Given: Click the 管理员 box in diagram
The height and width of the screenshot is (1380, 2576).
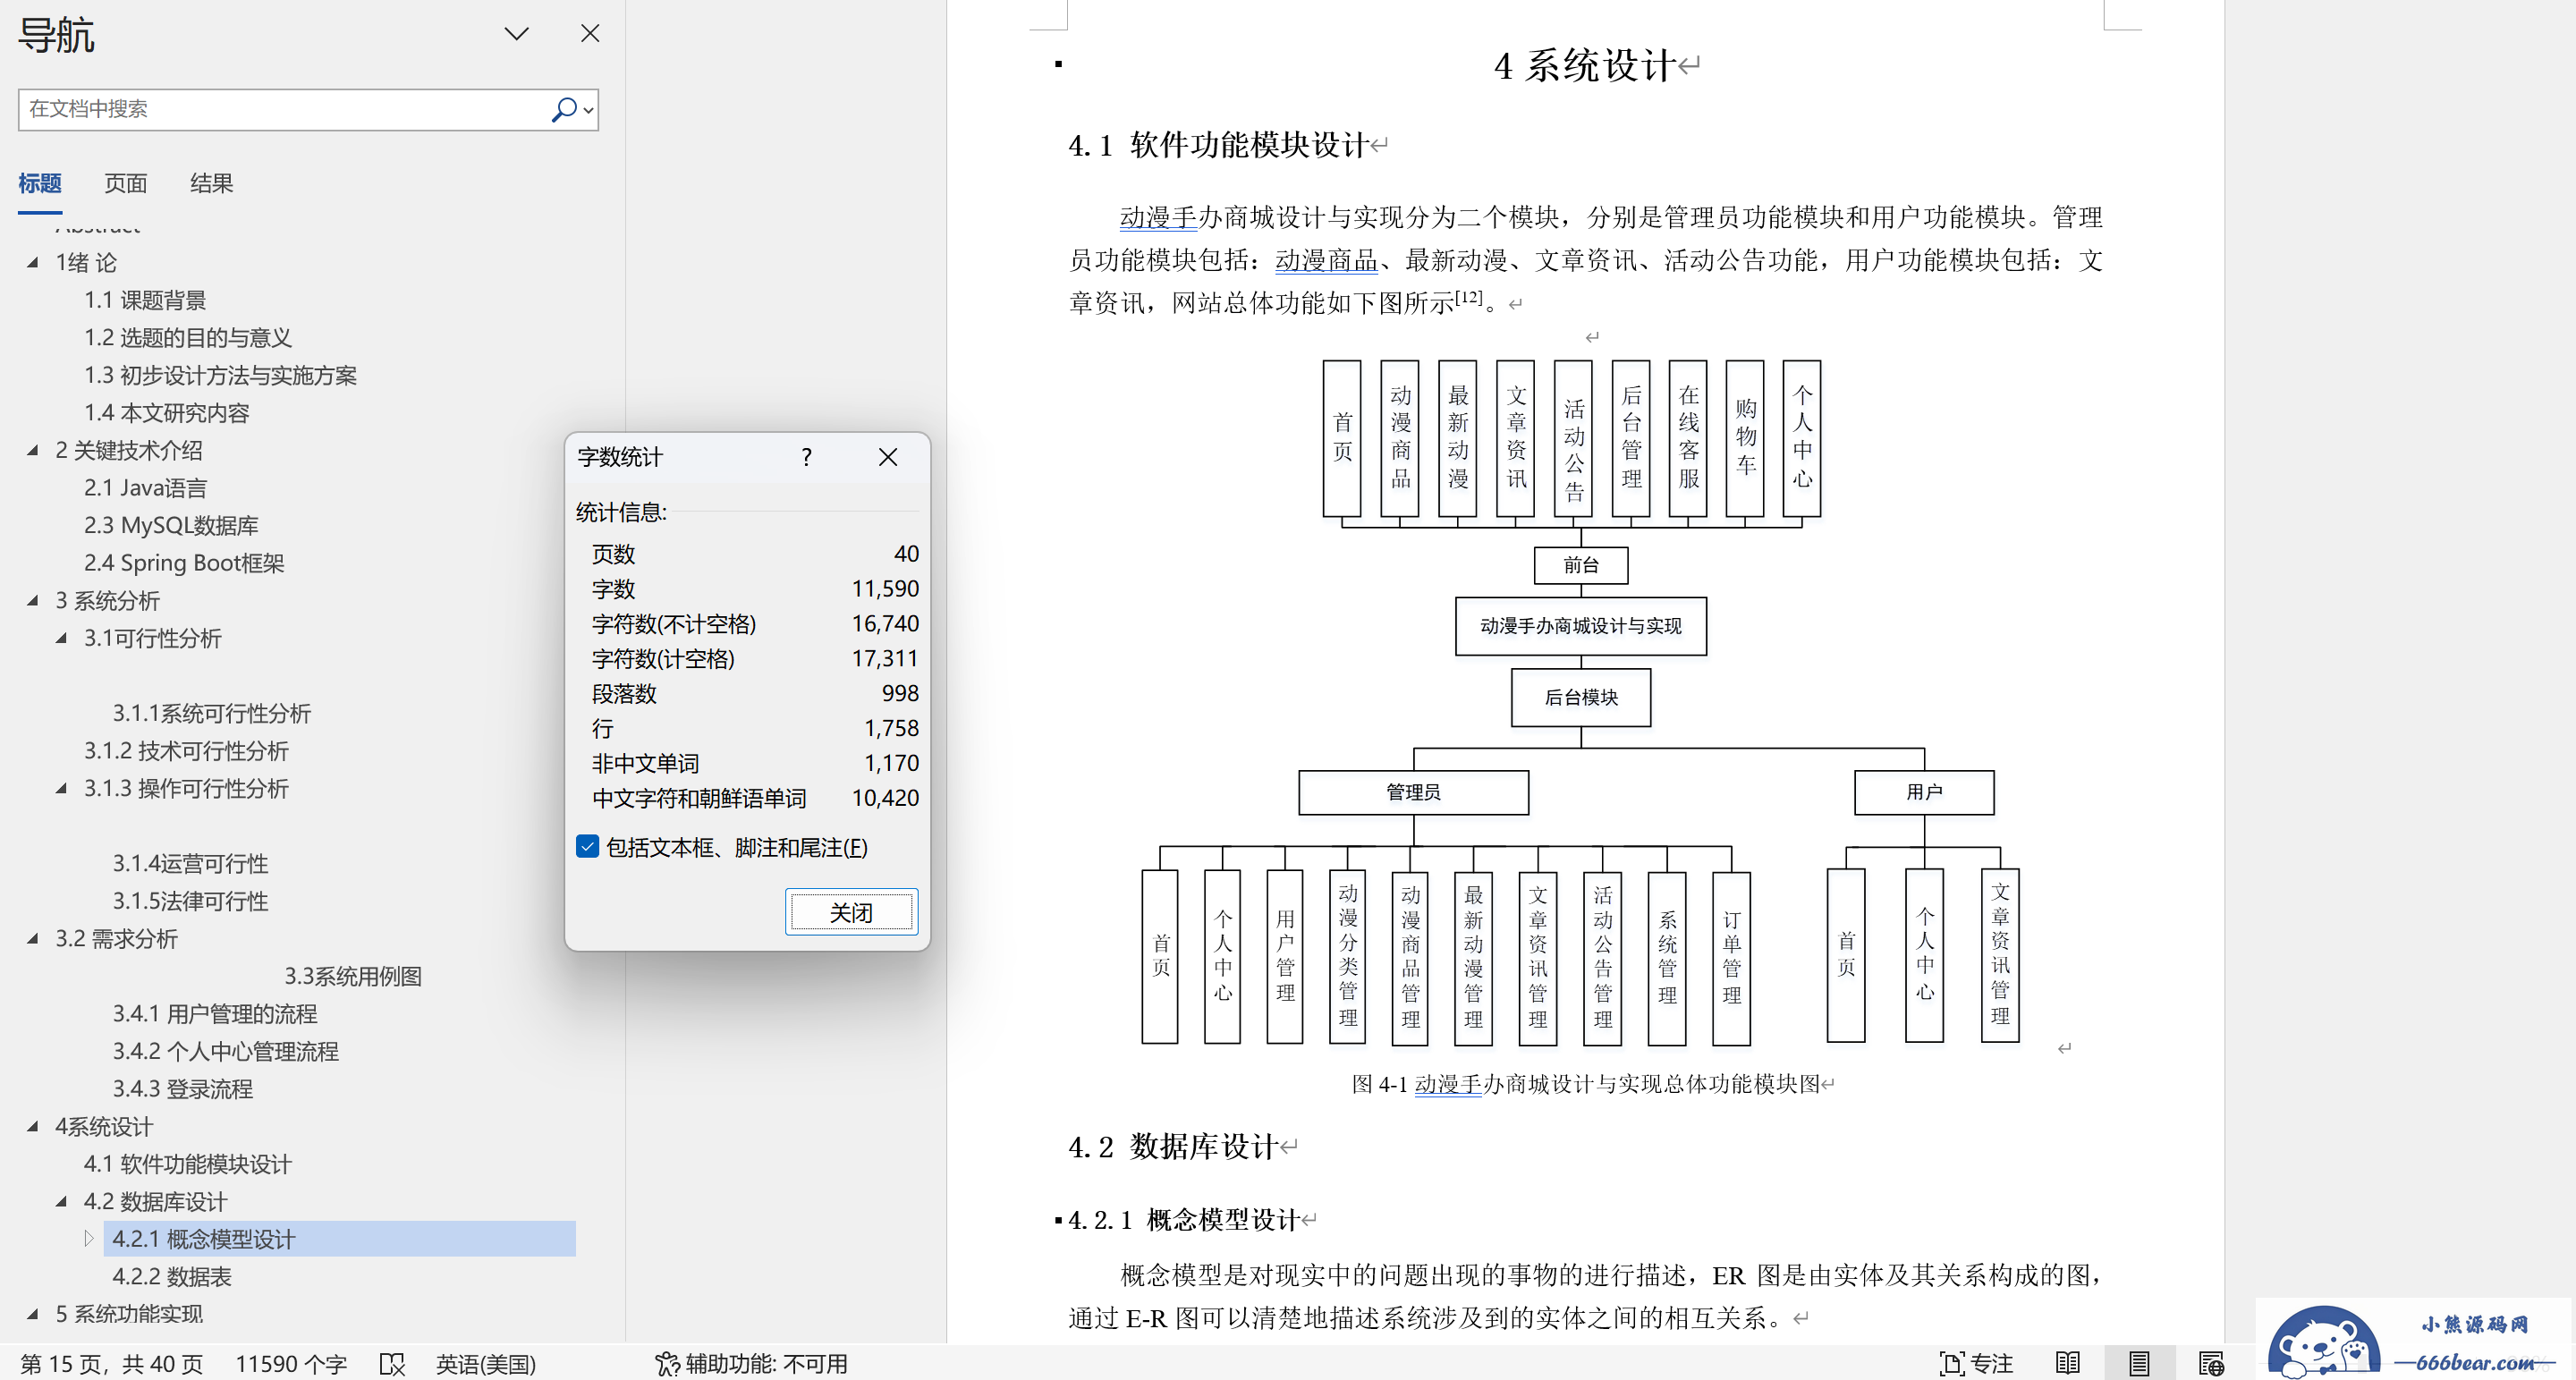Looking at the screenshot, I should 1413,792.
